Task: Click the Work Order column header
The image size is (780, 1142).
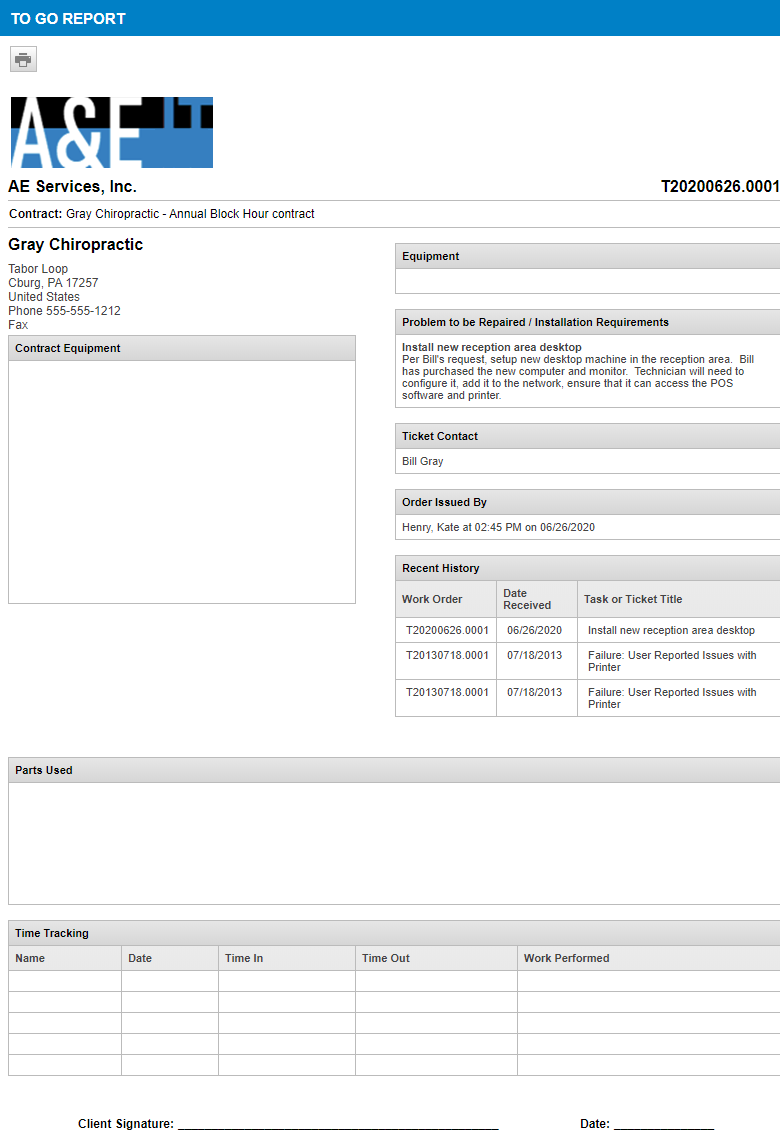Action: pyautogui.click(x=446, y=599)
